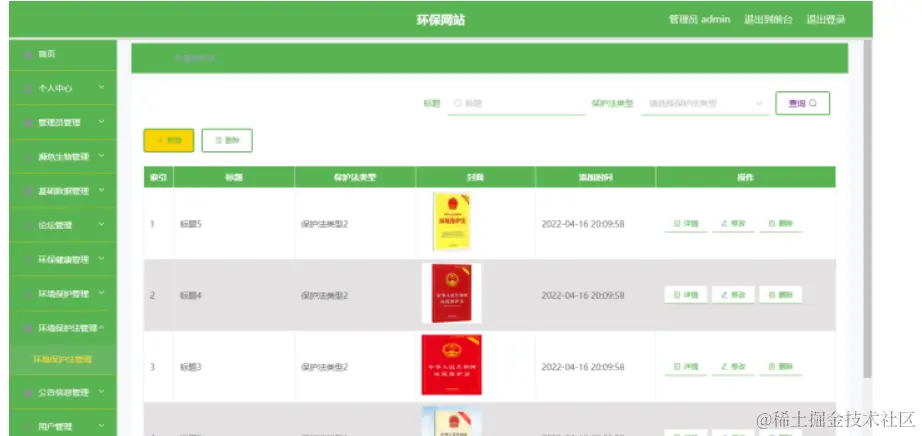Click 删除 for row 标题3

pyautogui.click(x=780, y=367)
